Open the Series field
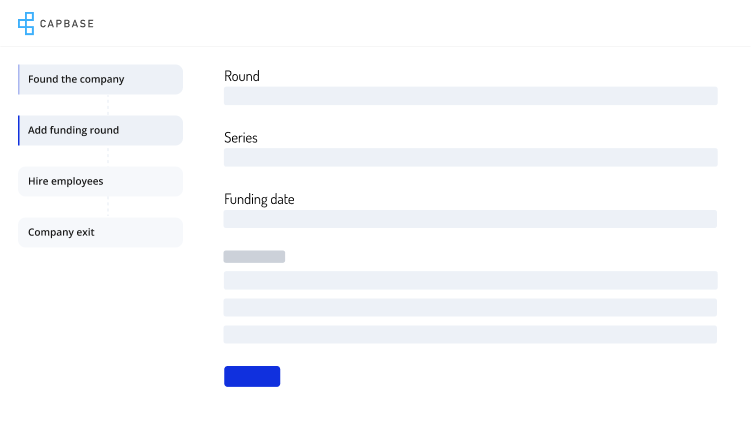 tap(470, 157)
